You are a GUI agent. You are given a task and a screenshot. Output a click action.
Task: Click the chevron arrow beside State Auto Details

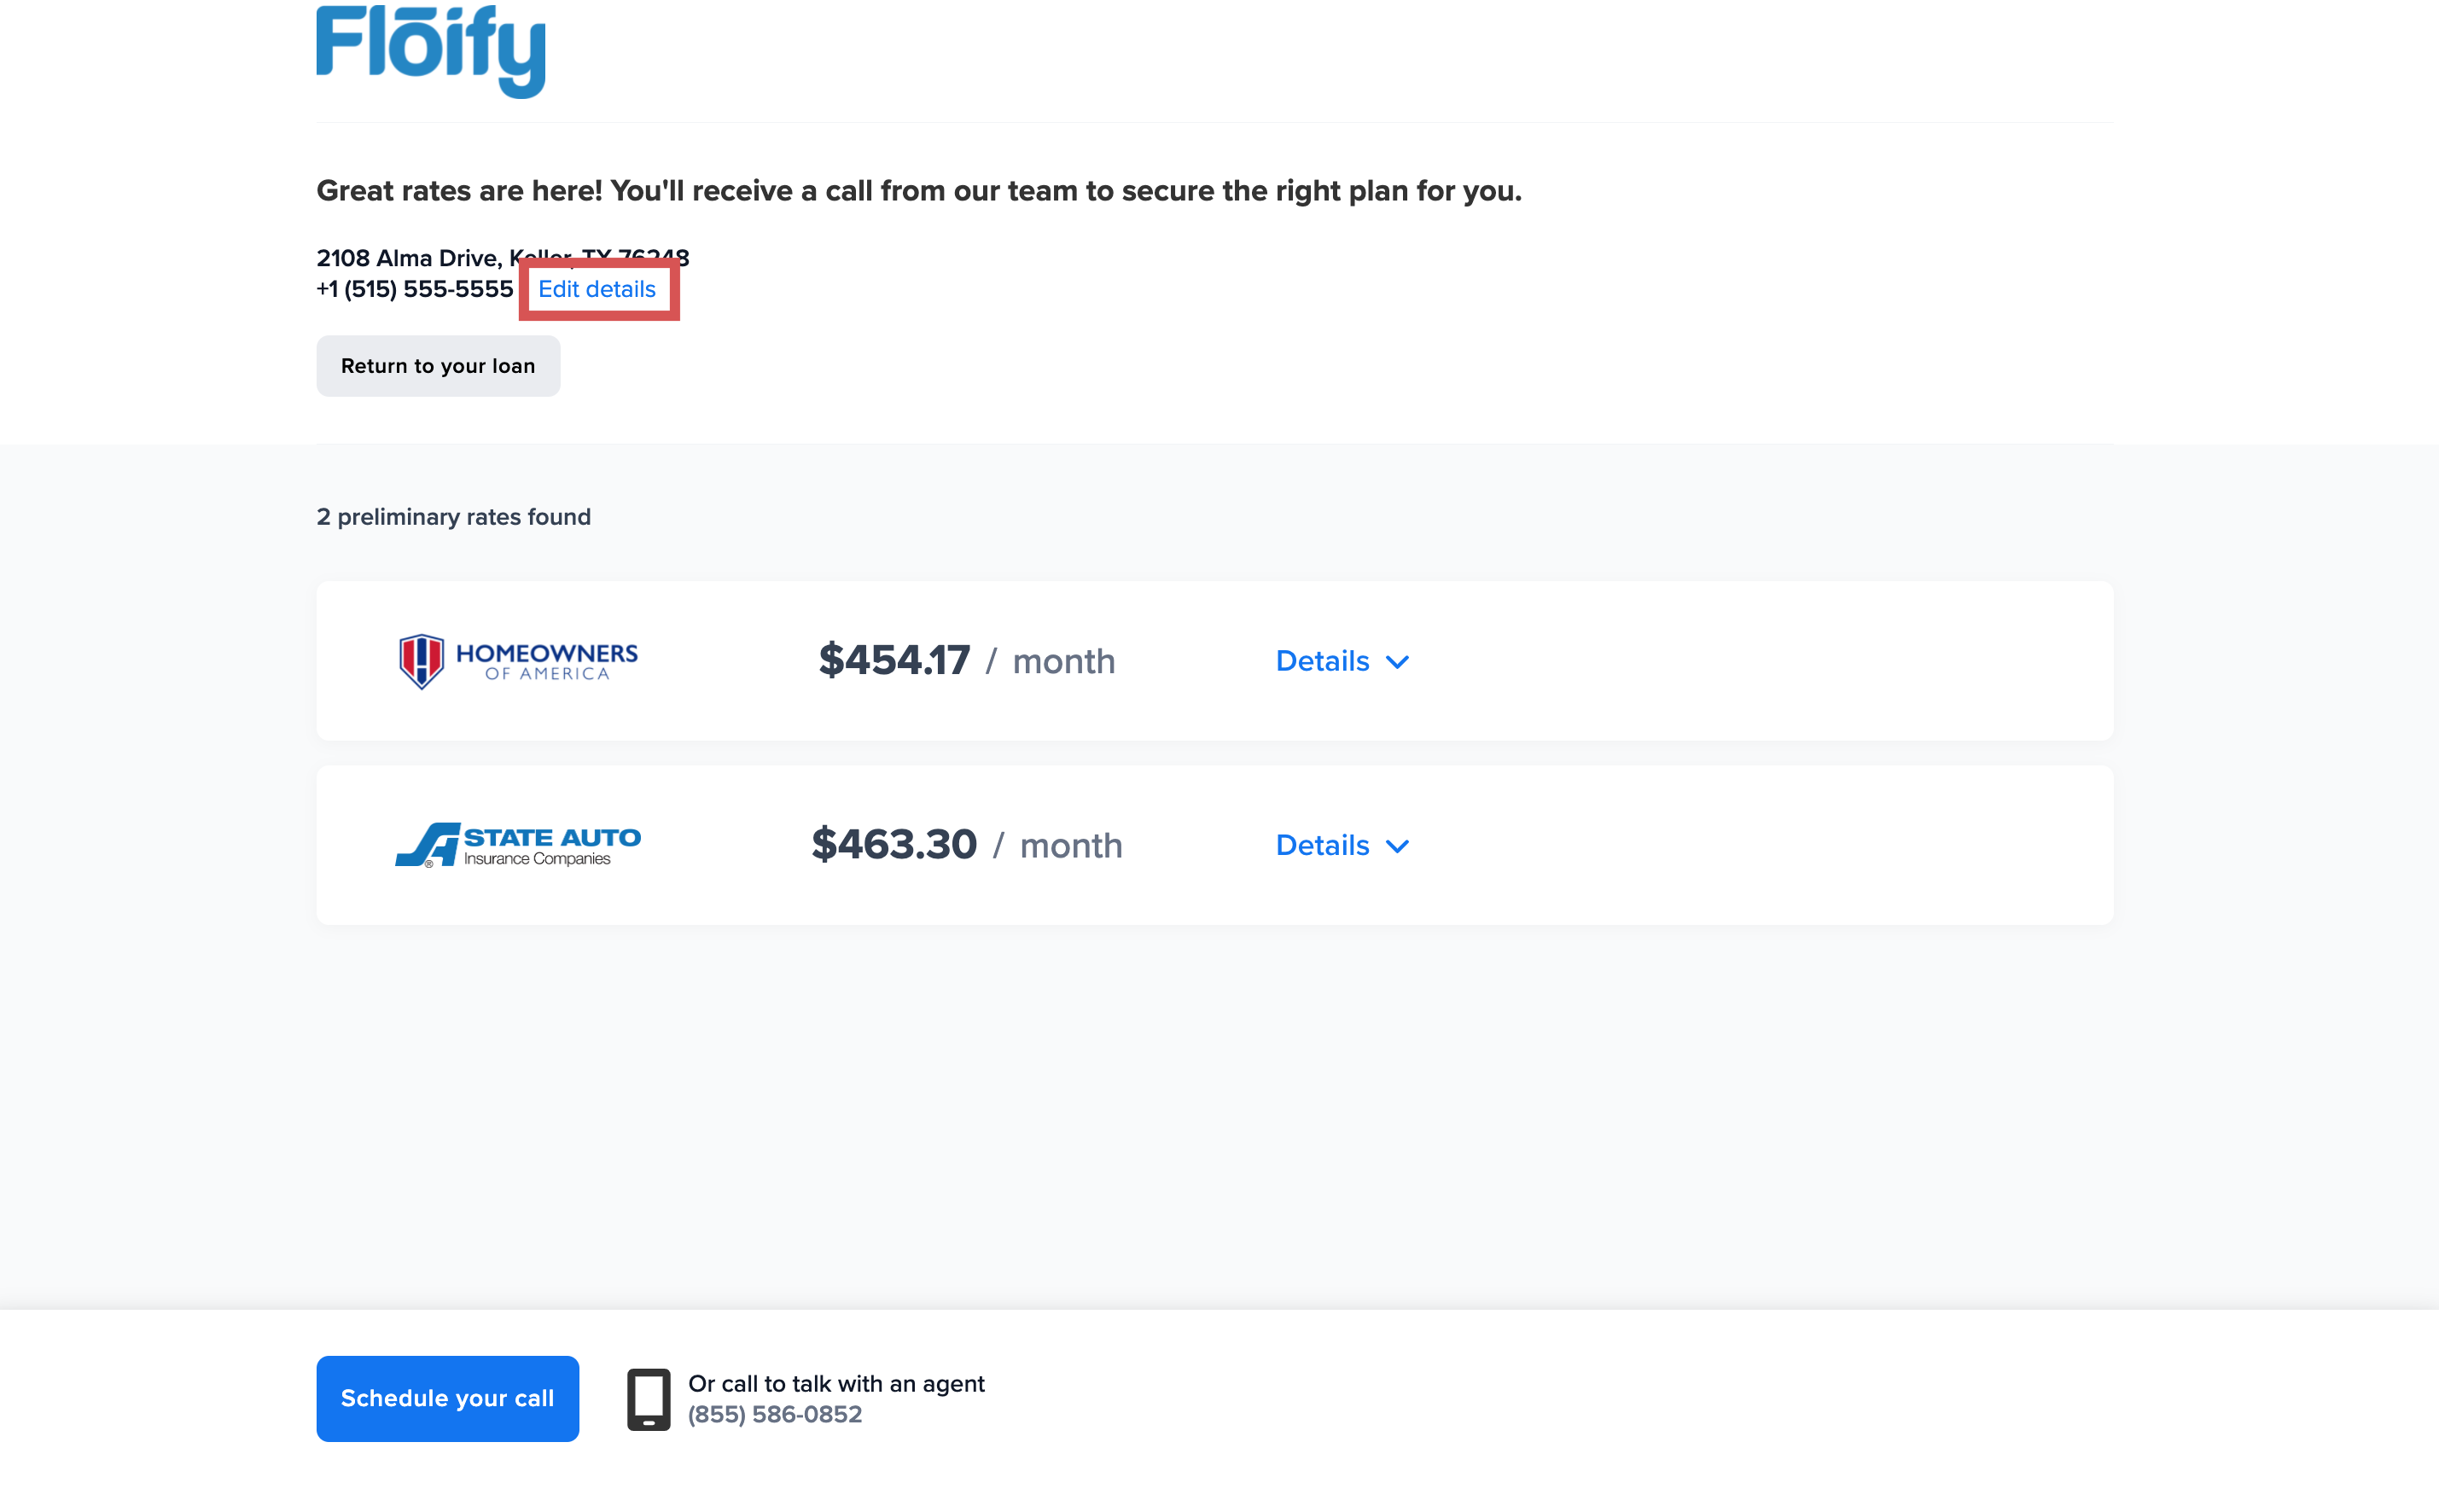click(x=1398, y=846)
